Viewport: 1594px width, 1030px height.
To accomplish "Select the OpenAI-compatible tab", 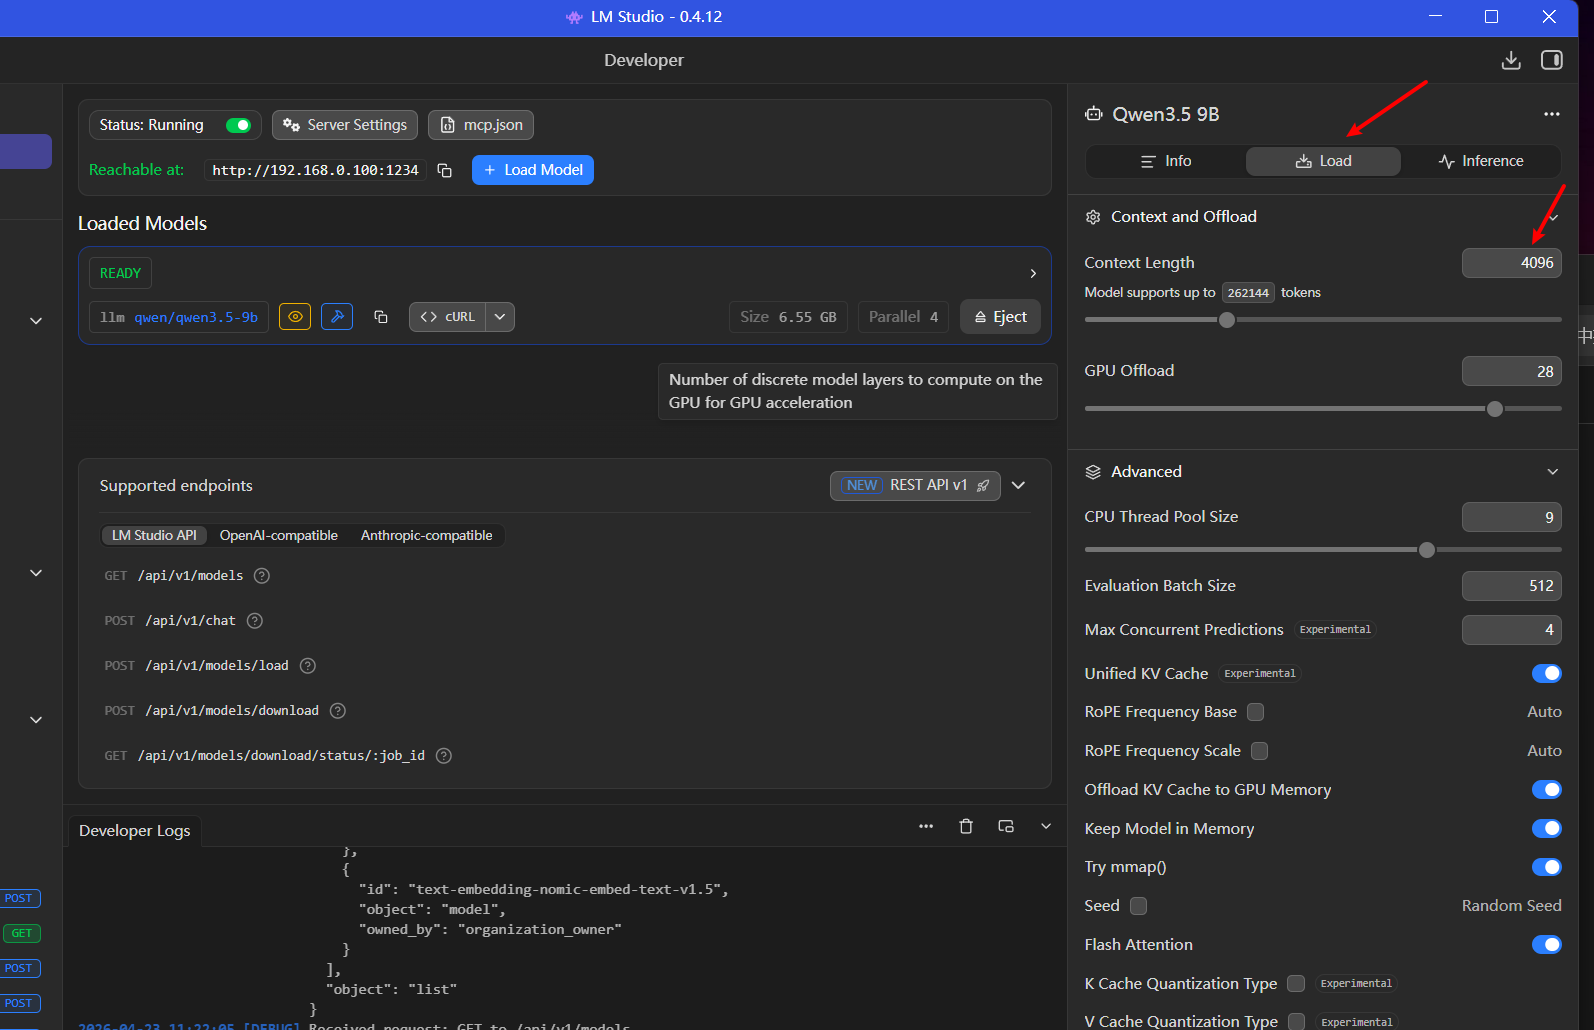I will 279,536.
